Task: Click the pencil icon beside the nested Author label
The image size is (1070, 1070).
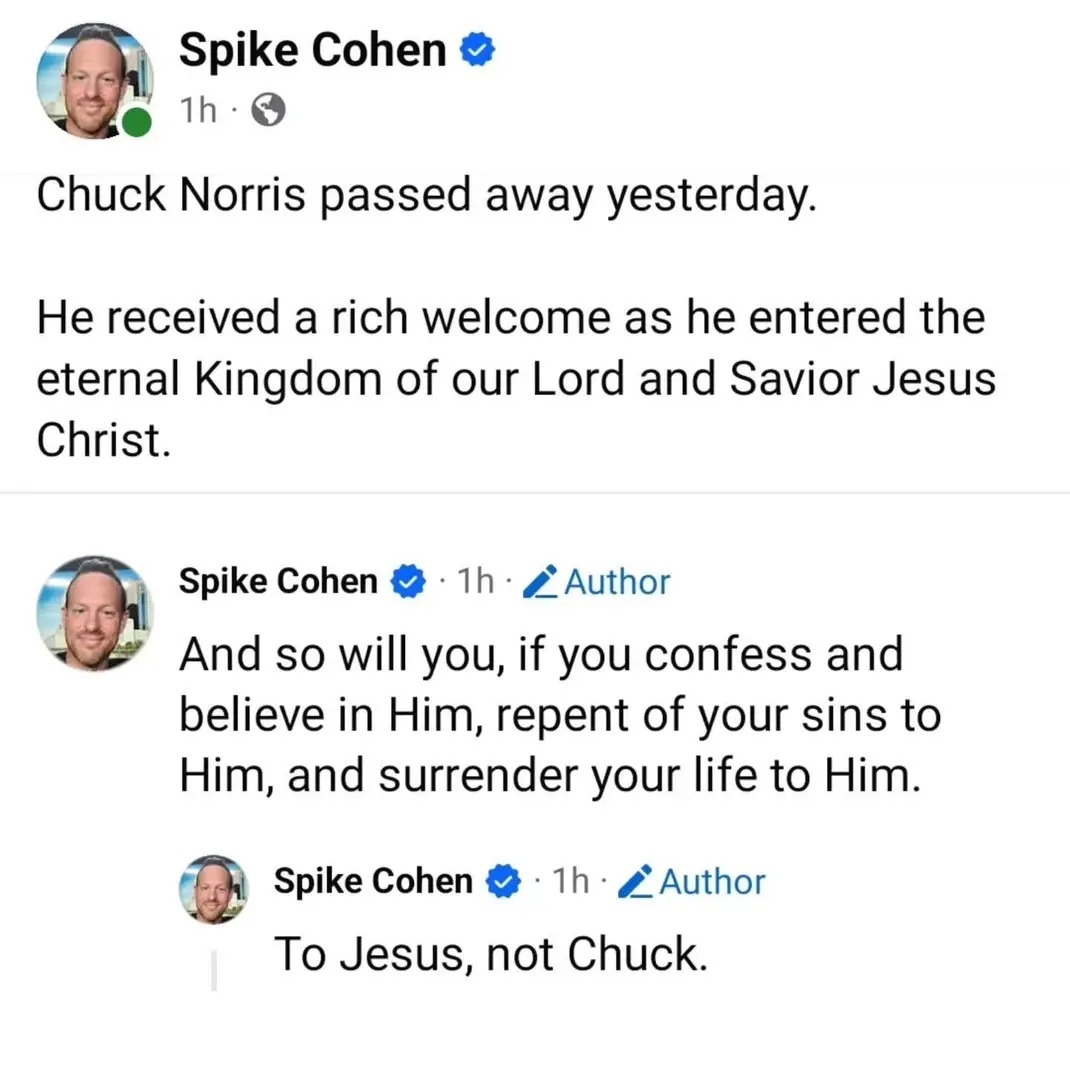Action: click(x=634, y=881)
